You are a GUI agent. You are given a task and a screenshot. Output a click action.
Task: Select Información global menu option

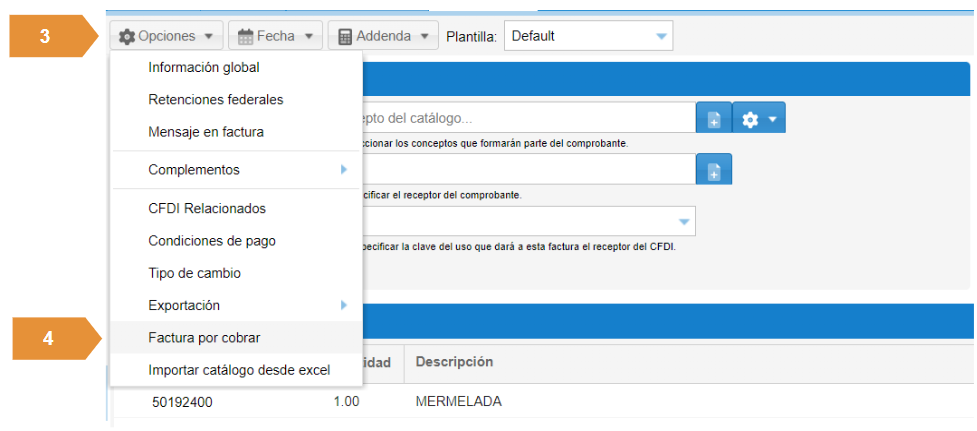pyautogui.click(x=204, y=68)
